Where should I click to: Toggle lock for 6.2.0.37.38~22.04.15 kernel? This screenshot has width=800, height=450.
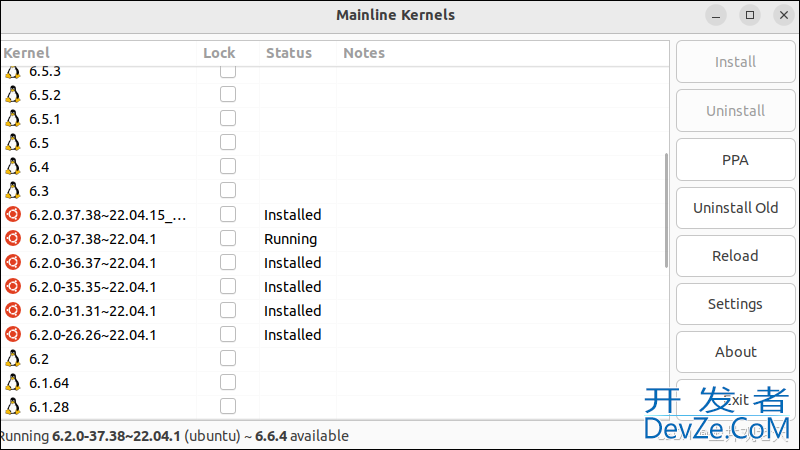click(x=228, y=214)
